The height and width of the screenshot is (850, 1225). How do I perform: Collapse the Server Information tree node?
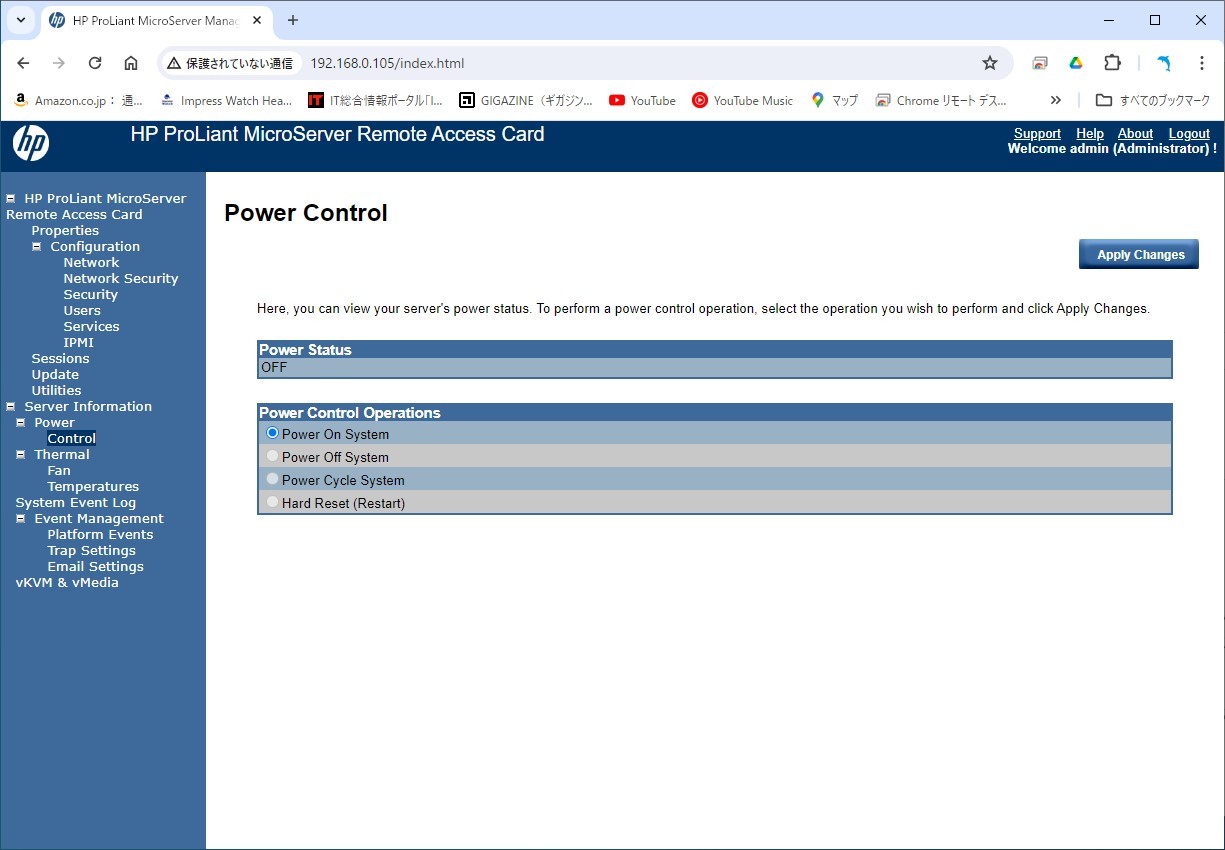click(x=11, y=406)
